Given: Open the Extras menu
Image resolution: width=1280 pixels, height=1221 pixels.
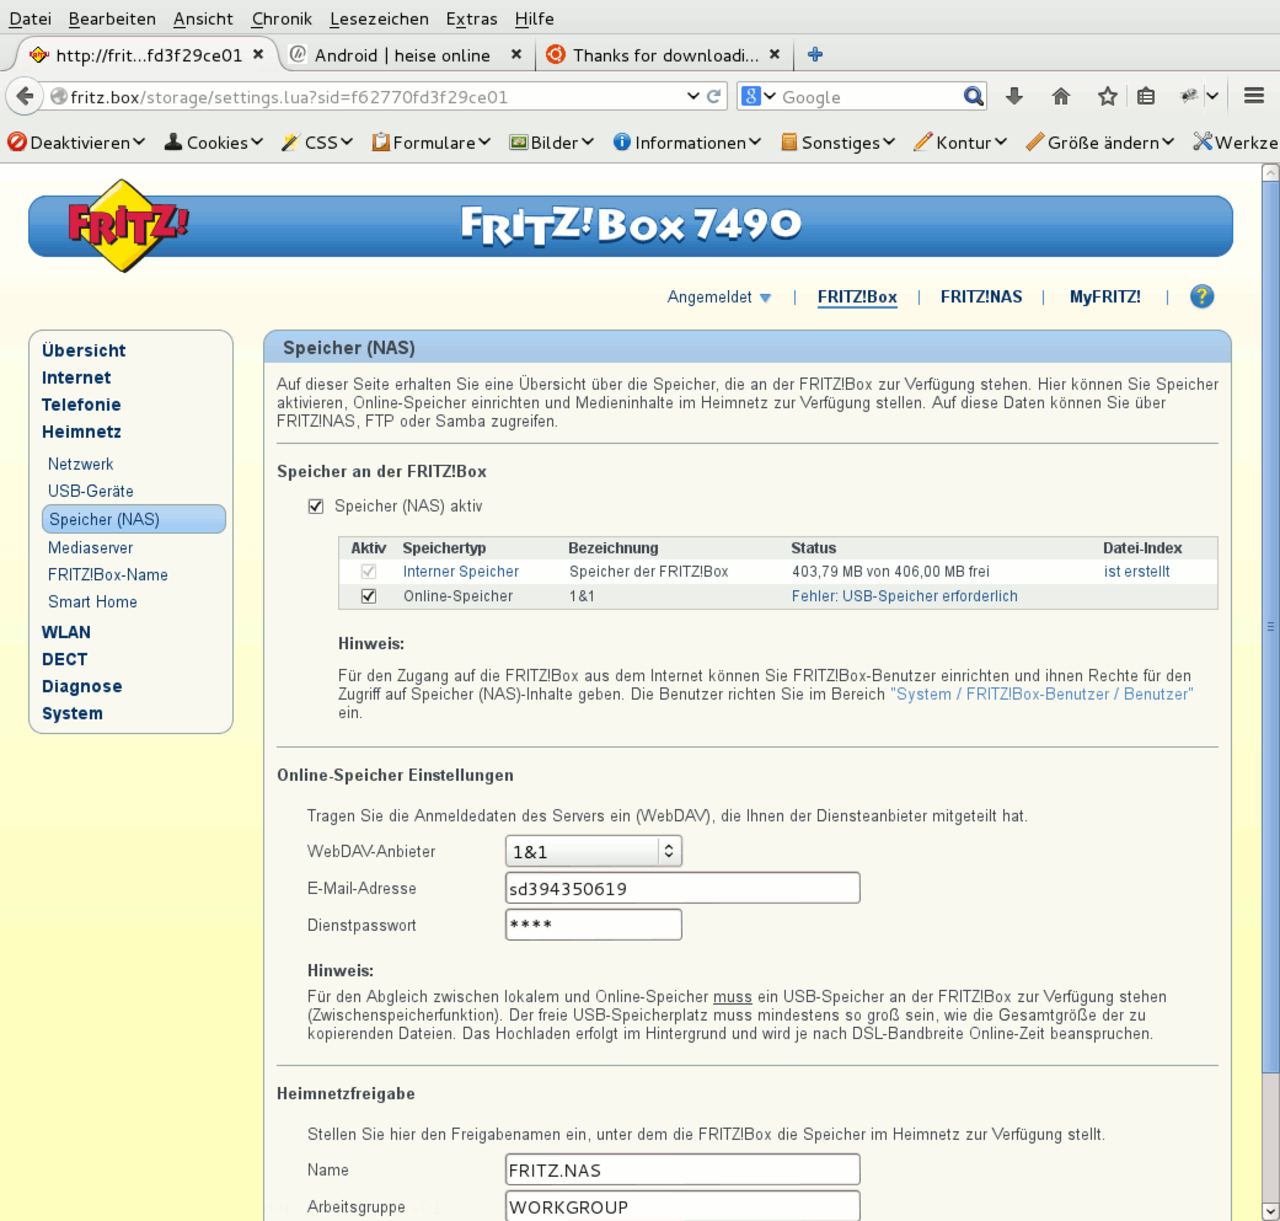Looking at the screenshot, I should point(472,18).
